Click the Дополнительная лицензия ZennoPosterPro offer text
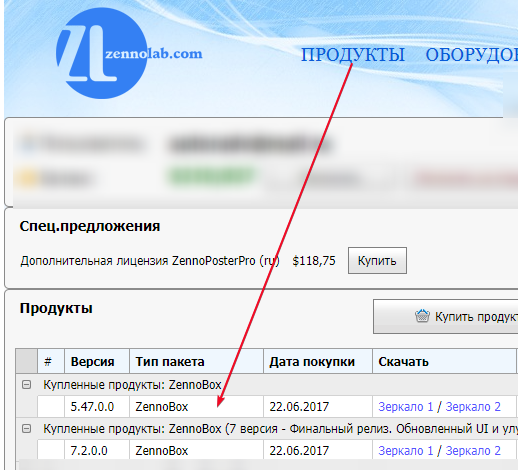This screenshot has height=470, width=518. click(x=150, y=261)
